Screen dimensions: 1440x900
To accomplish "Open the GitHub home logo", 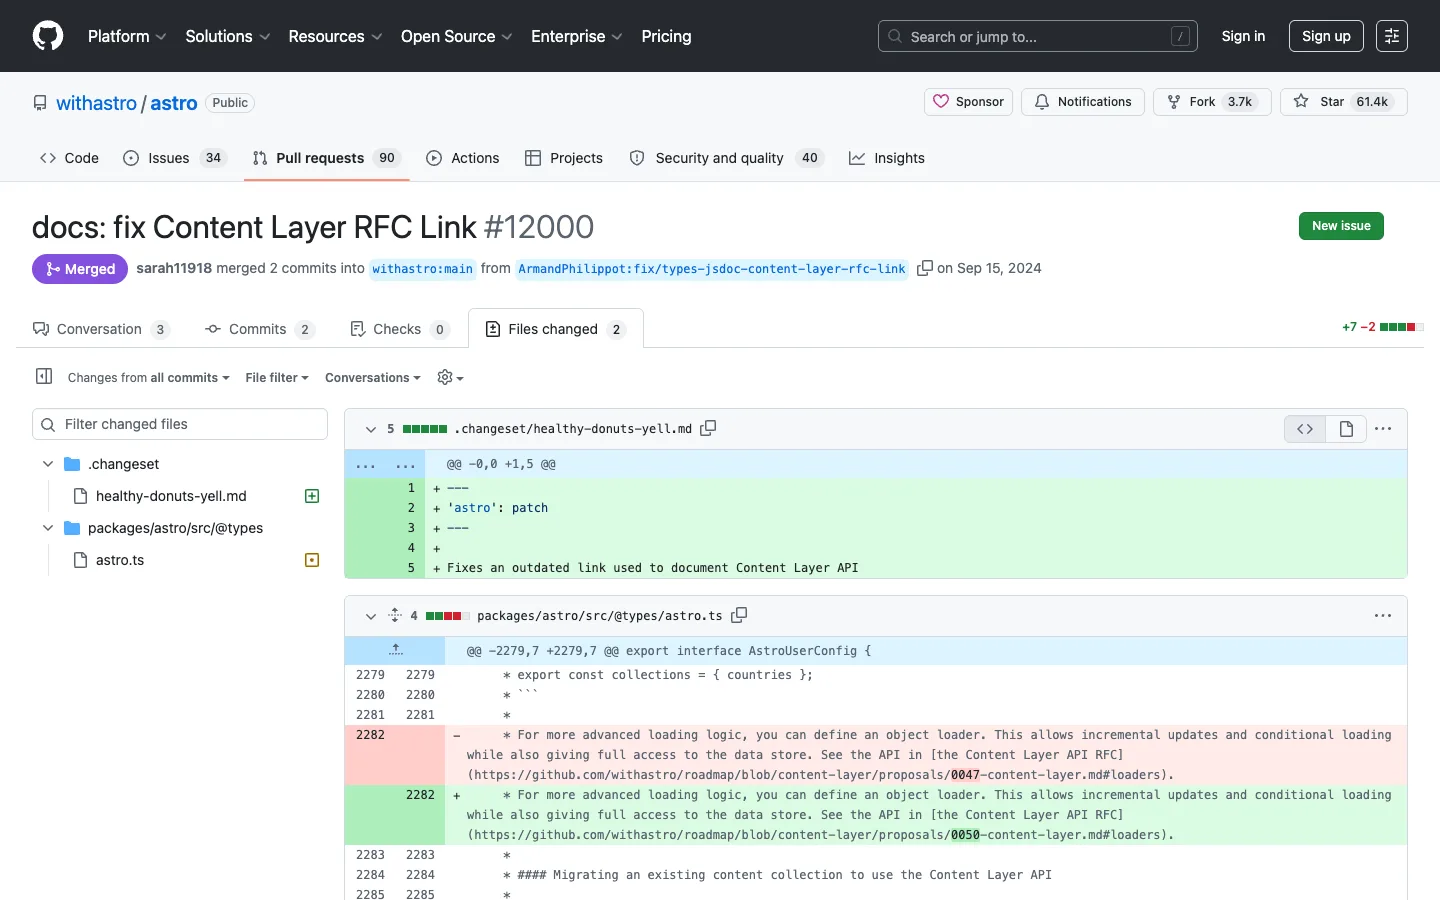I will (x=48, y=36).
